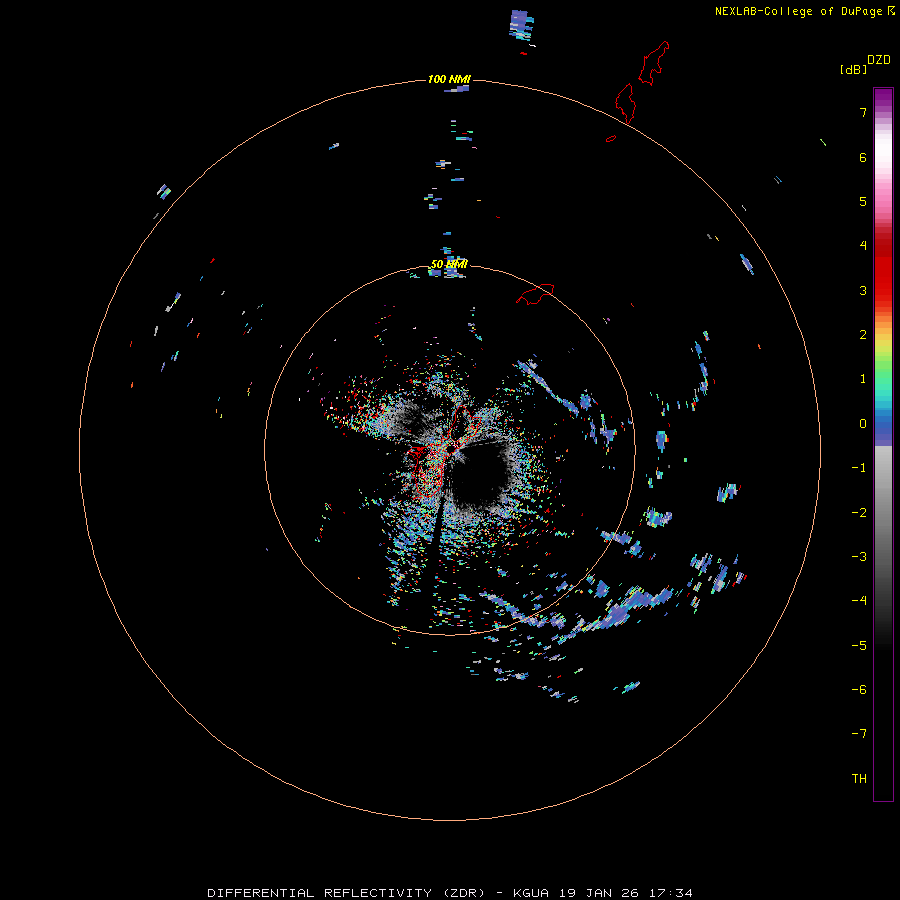Click the -4 value on color scale
The height and width of the screenshot is (900, 900).
point(859,601)
